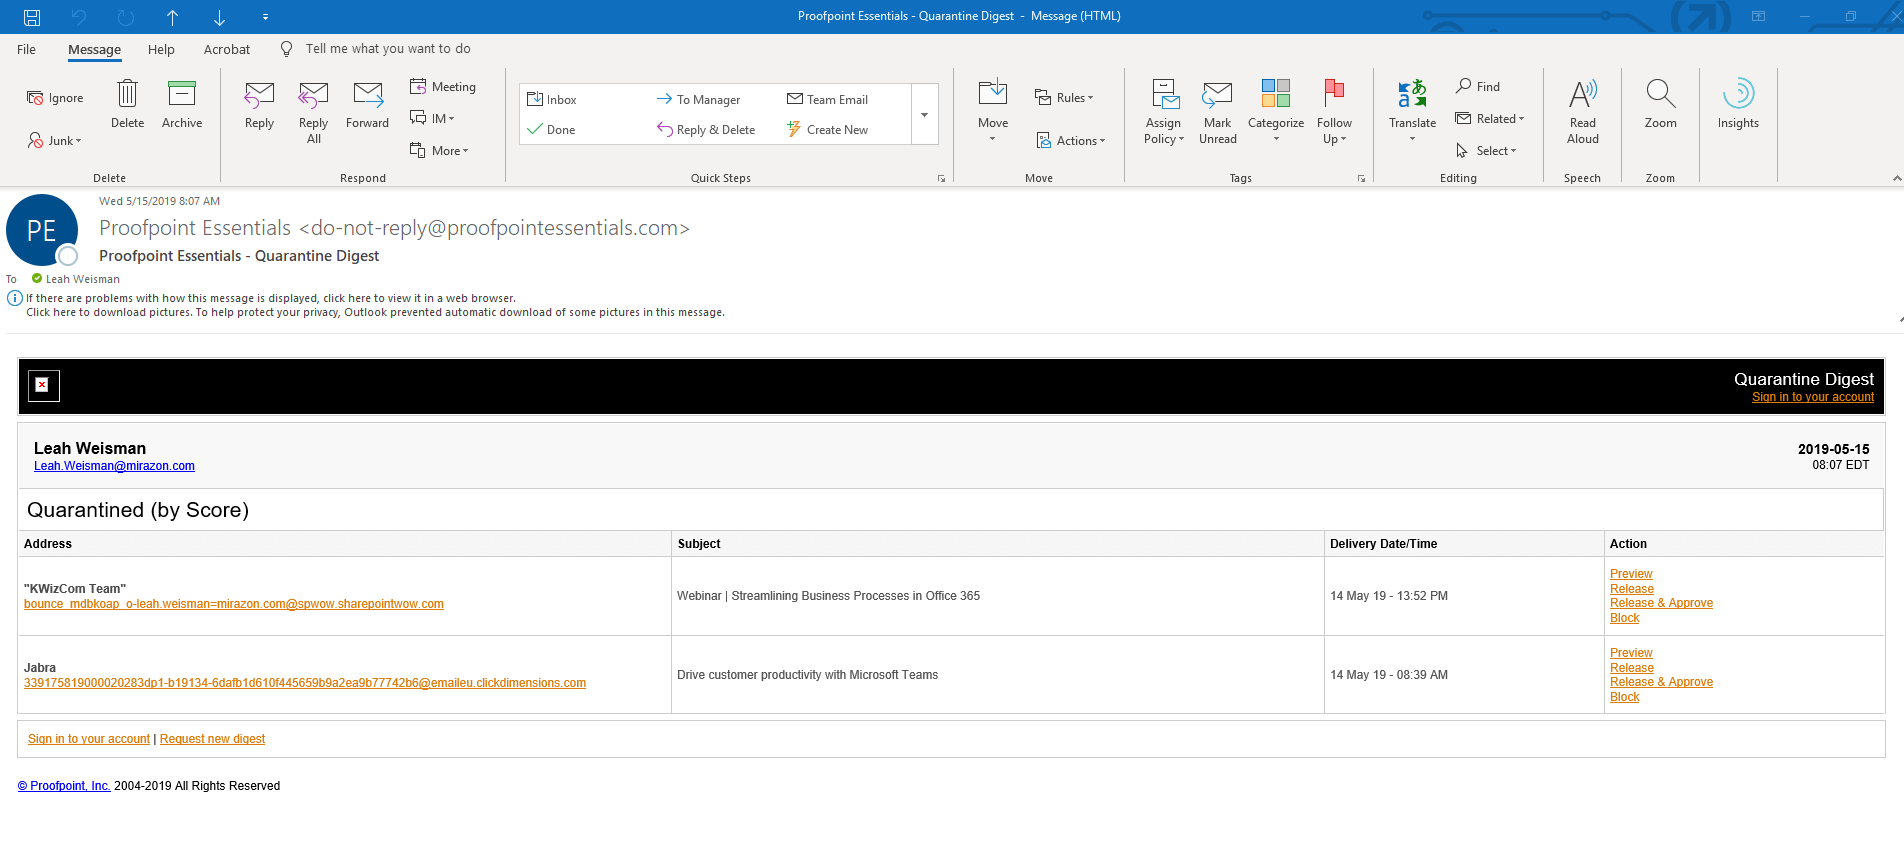Ignore this conversation
Image resolution: width=1904 pixels, height=842 pixels.
(x=56, y=98)
